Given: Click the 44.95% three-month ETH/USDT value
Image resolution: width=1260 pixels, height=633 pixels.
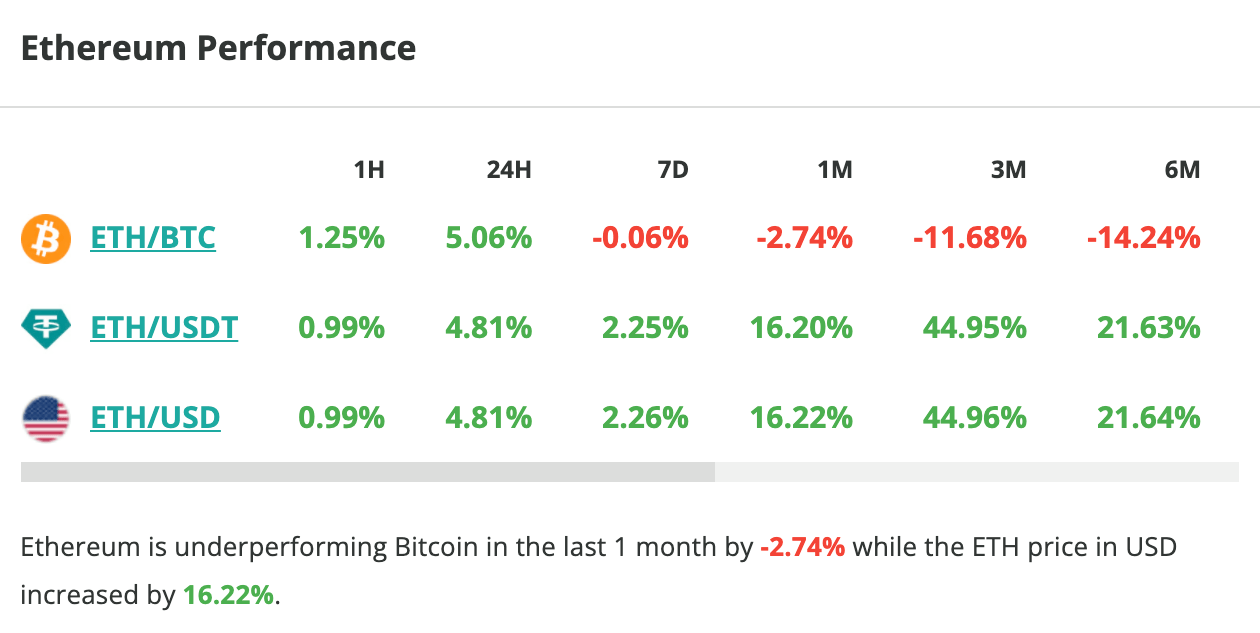Looking at the screenshot, I should 974,327.
